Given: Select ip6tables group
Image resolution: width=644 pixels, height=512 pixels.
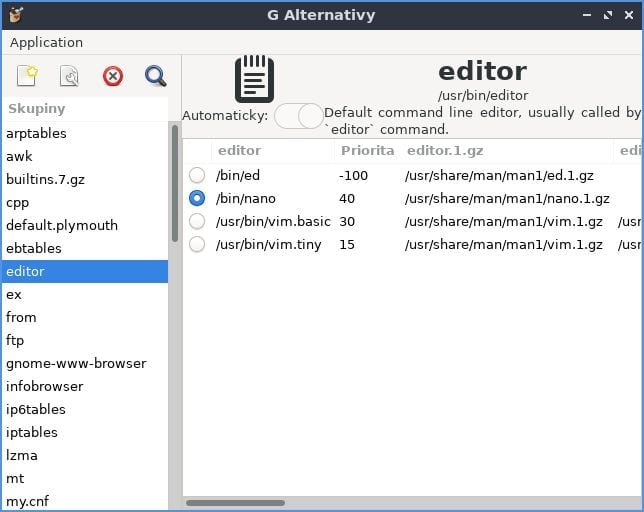Looking at the screenshot, I should tap(85, 409).
